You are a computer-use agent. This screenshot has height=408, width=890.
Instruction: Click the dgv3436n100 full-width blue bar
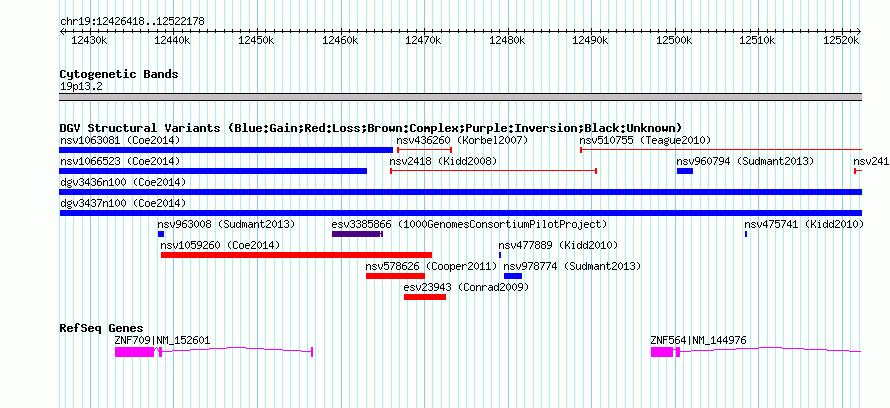coord(460,192)
